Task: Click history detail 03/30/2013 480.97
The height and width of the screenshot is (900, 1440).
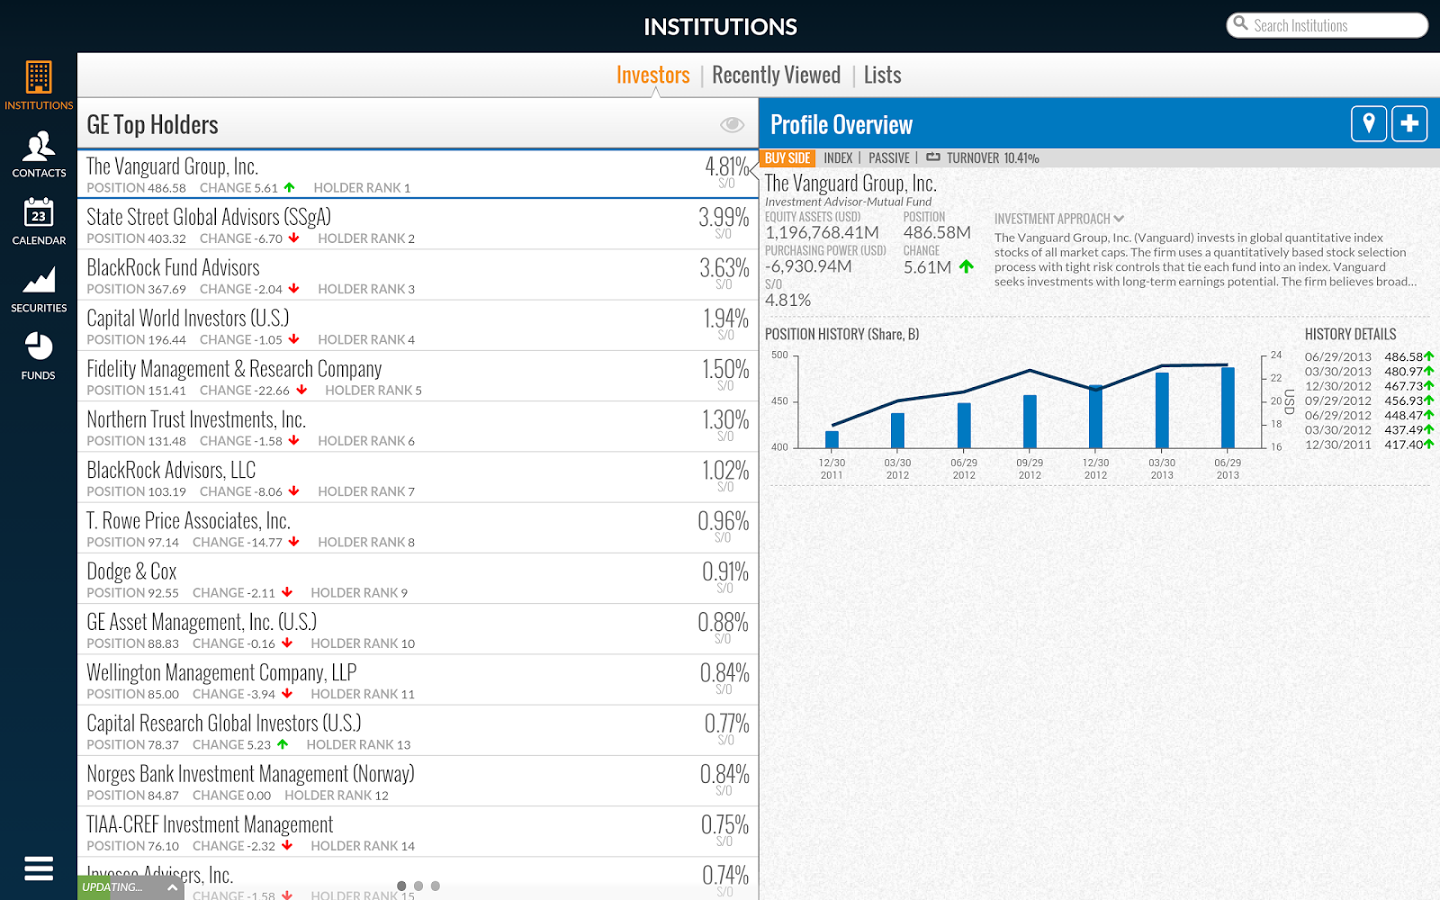Action: pos(1369,371)
